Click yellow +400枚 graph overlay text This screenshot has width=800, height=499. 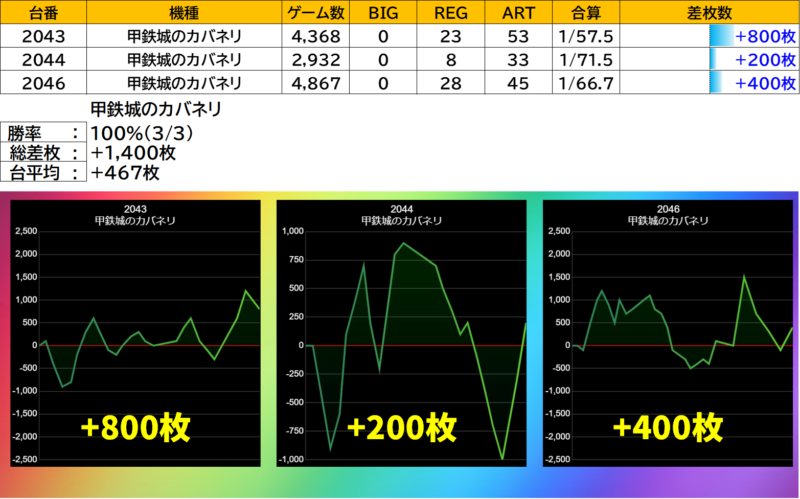(x=668, y=427)
